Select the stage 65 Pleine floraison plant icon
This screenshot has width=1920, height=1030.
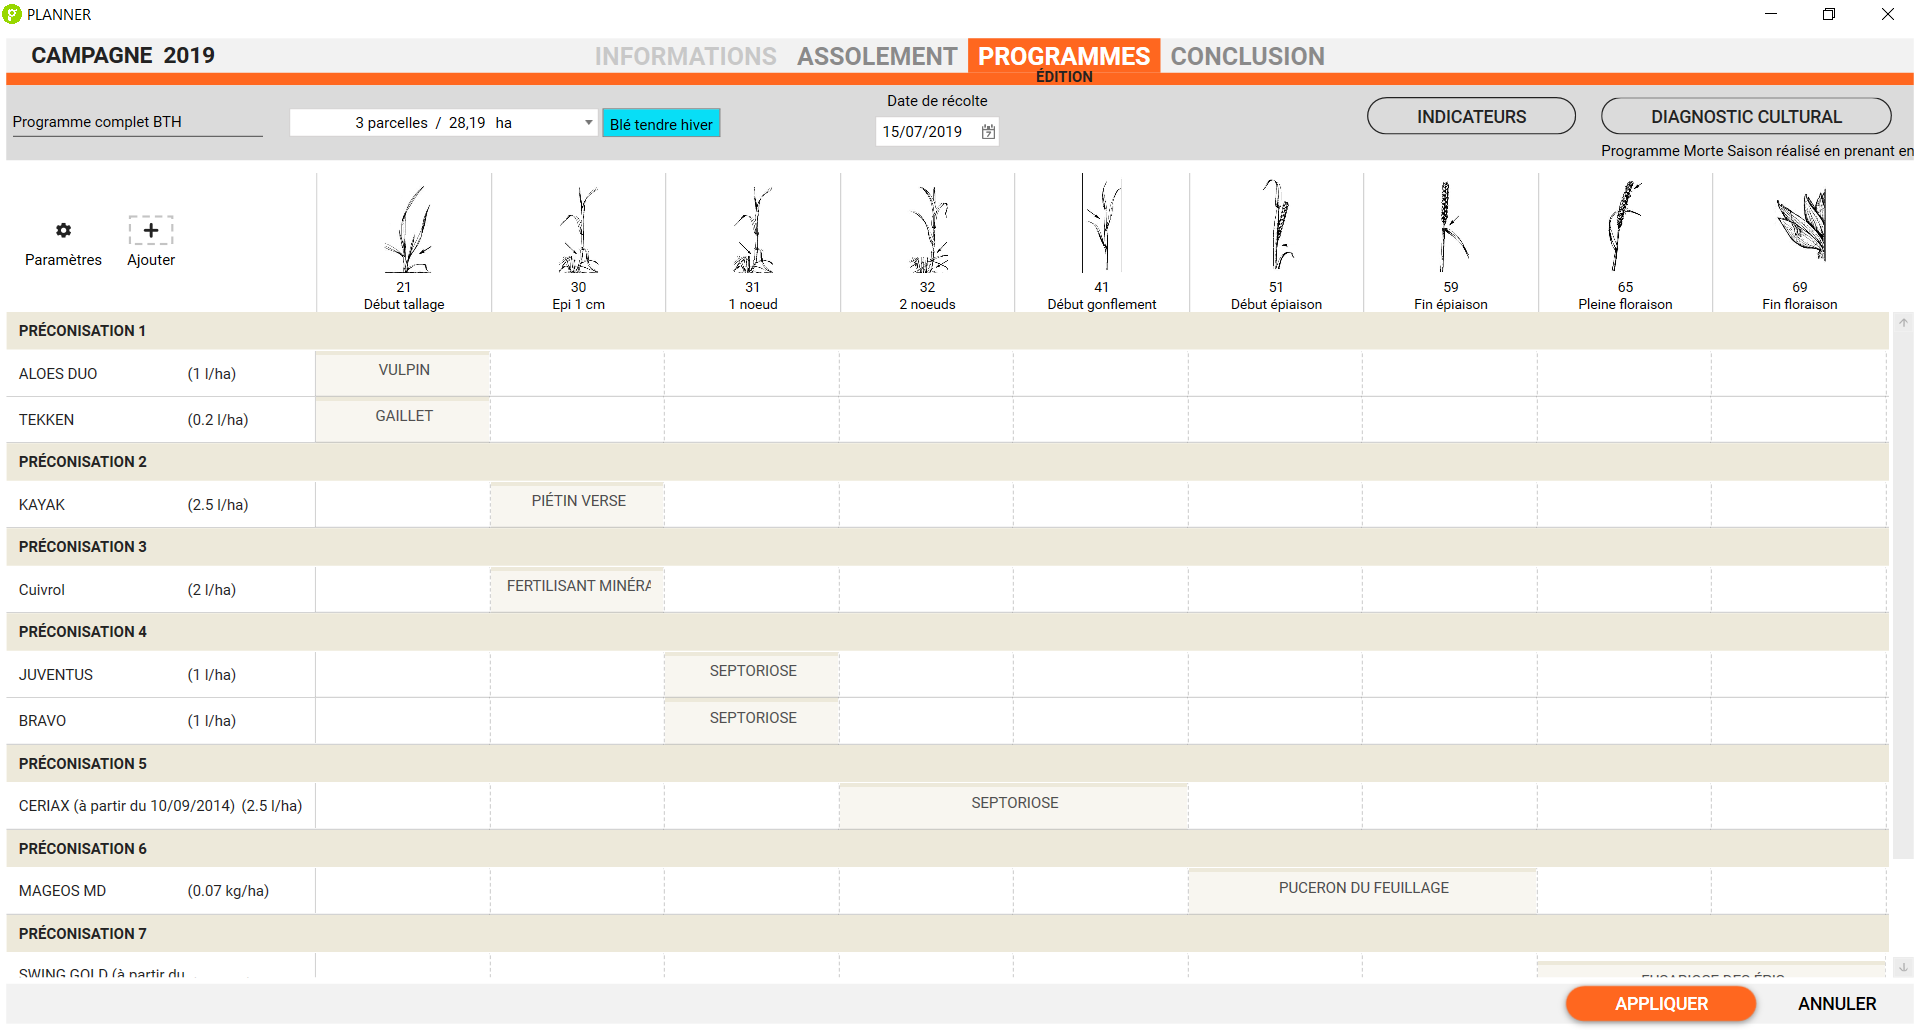(1625, 226)
